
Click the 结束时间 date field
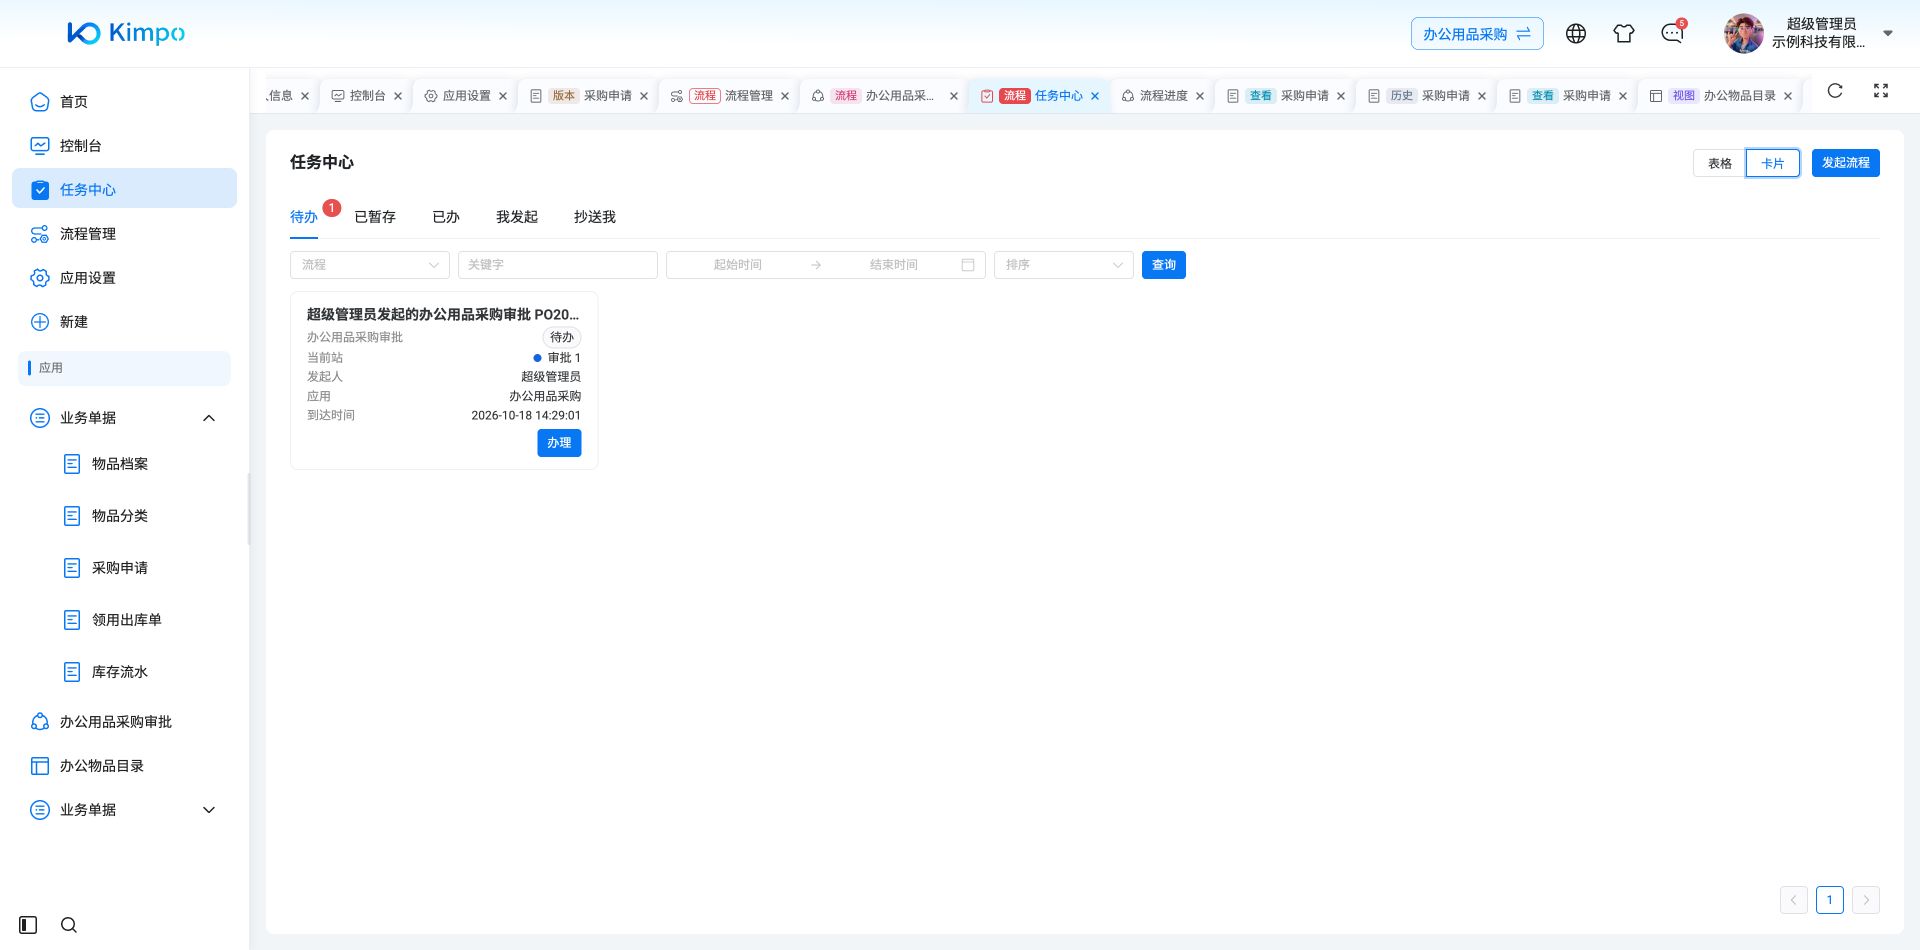coord(893,265)
